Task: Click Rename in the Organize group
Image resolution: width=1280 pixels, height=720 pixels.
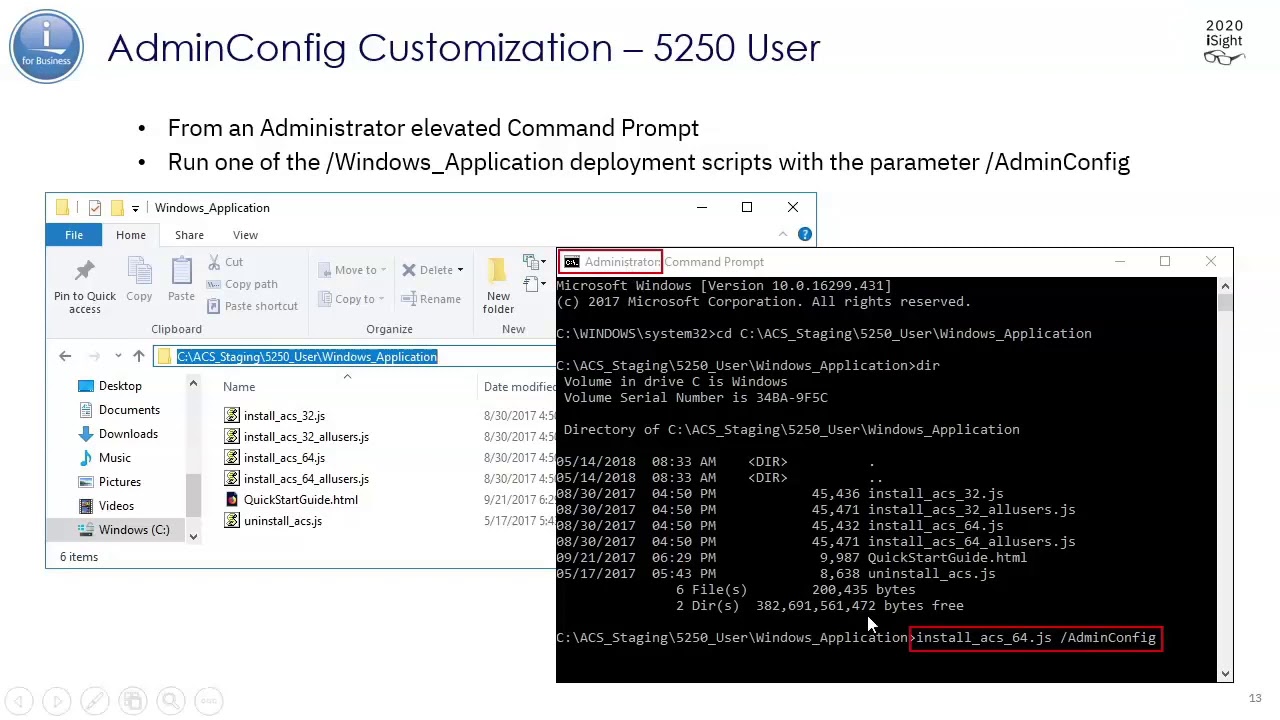Action: tap(431, 299)
